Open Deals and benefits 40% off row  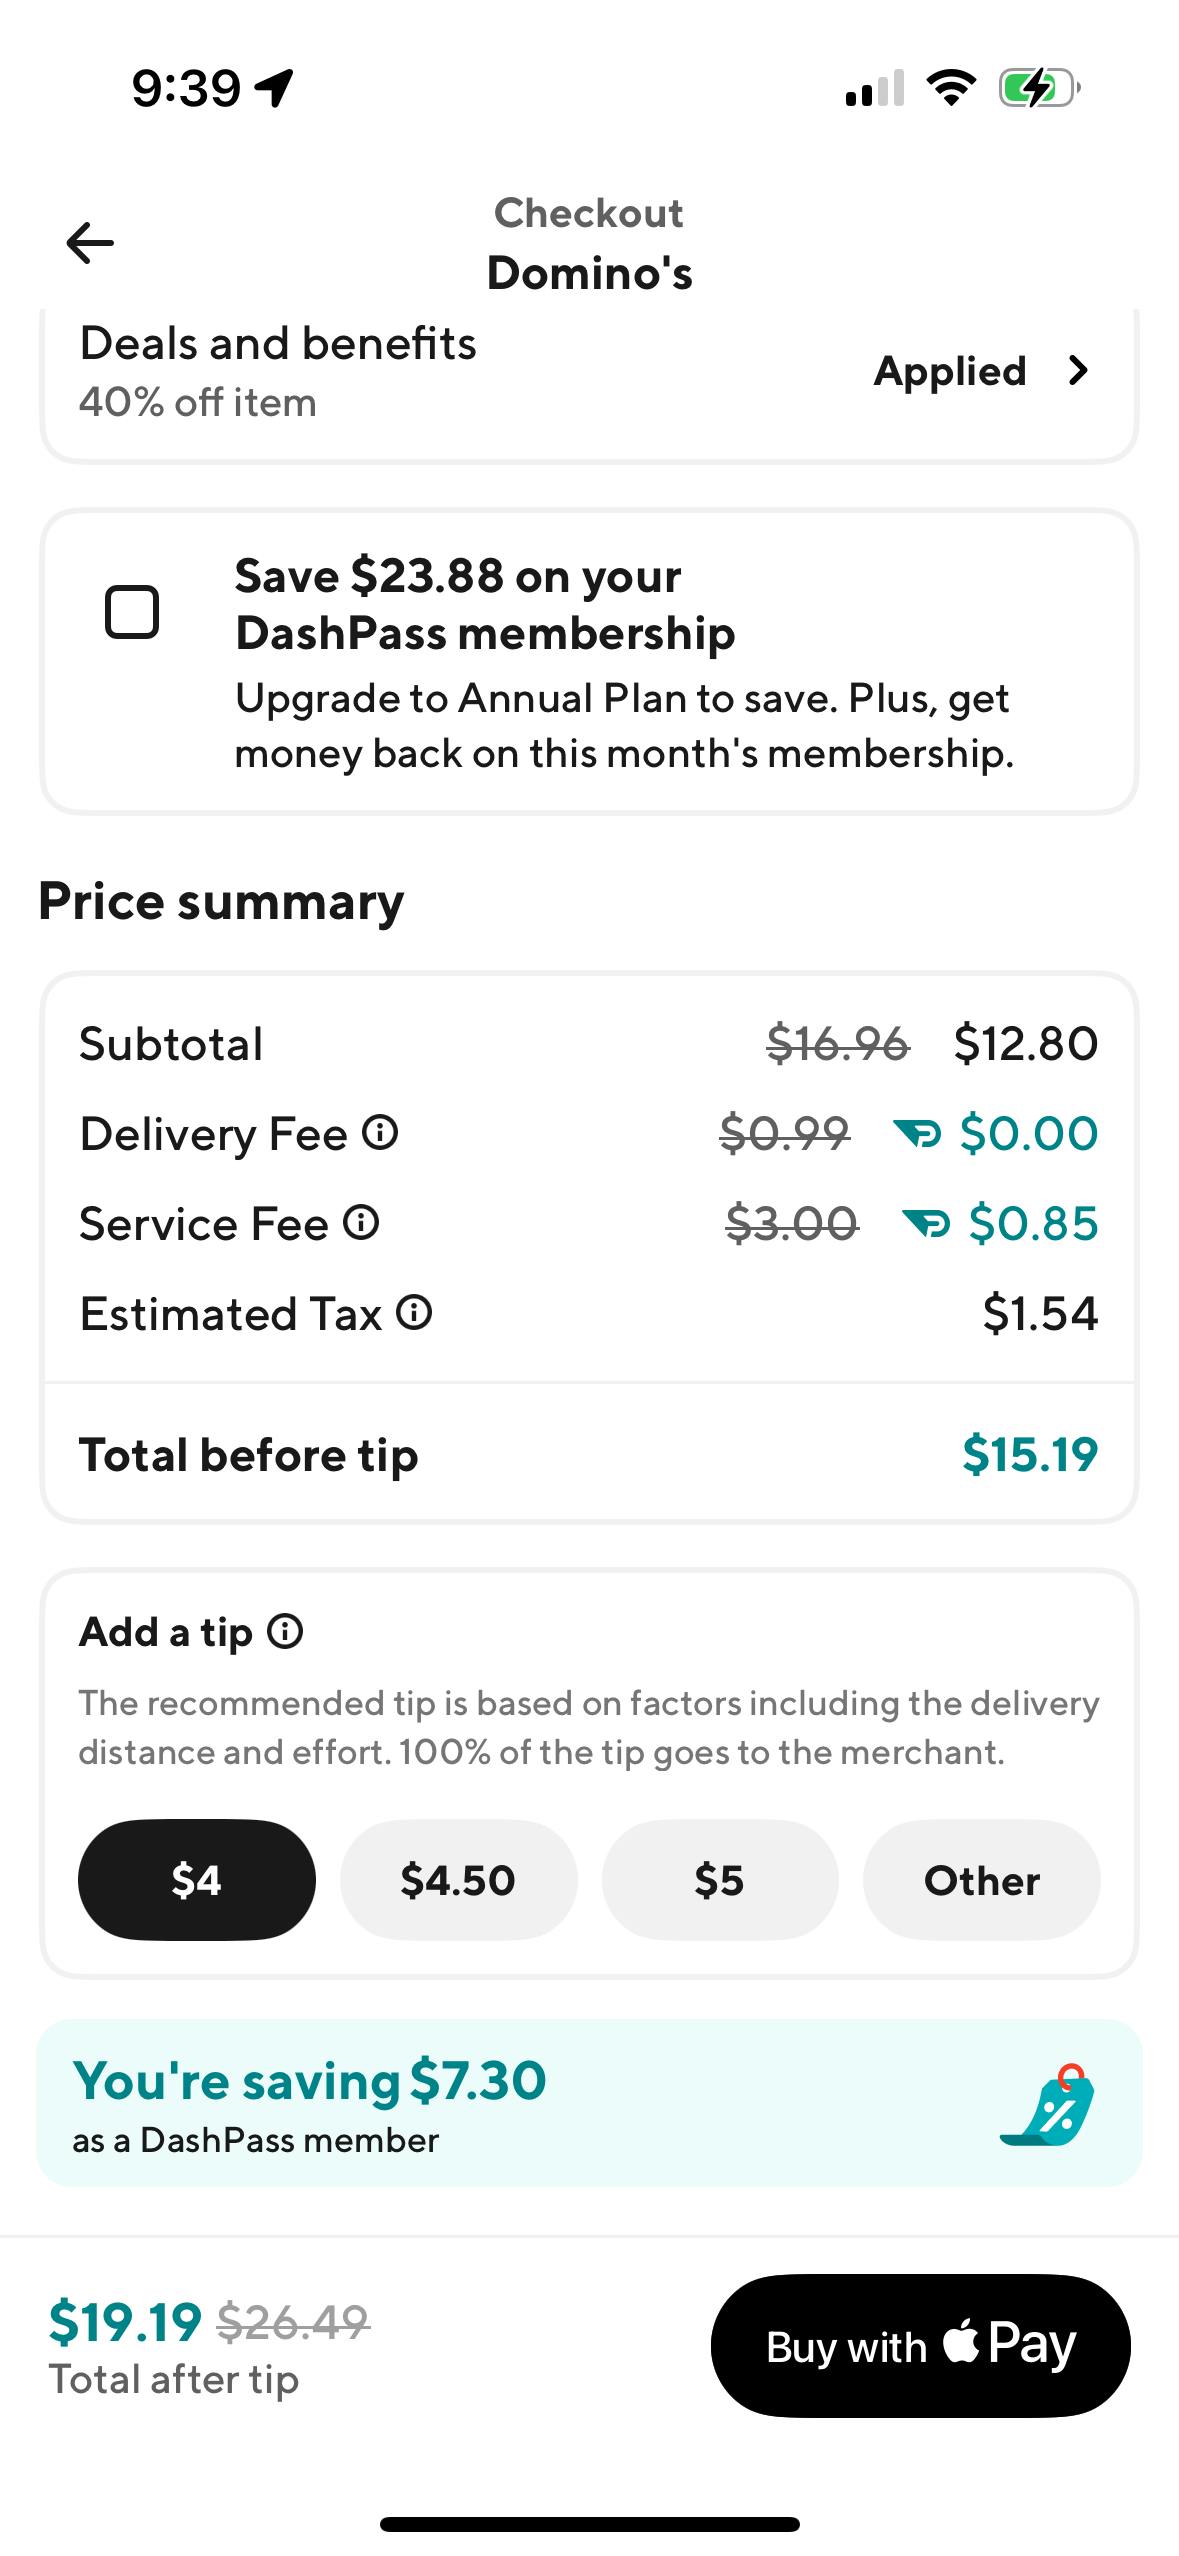278,372
